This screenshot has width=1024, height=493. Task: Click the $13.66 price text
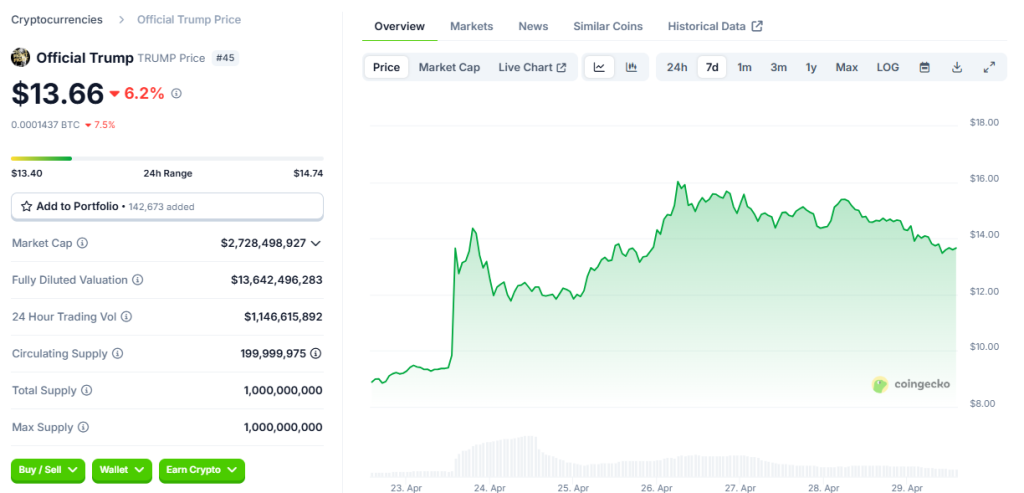click(57, 94)
